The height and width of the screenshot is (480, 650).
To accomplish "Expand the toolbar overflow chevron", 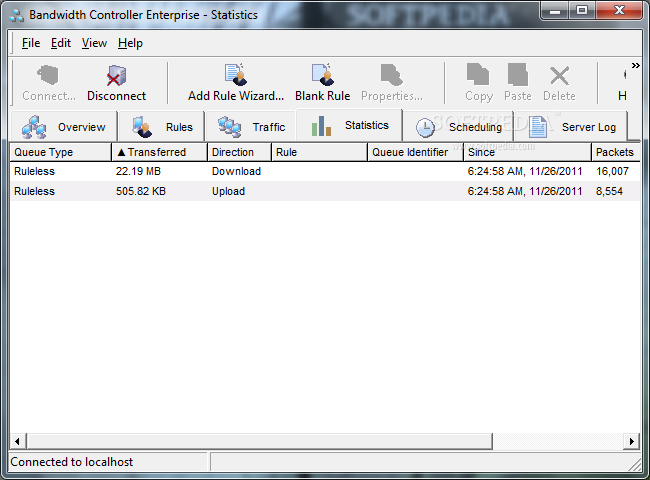I will [x=635, y=65].
